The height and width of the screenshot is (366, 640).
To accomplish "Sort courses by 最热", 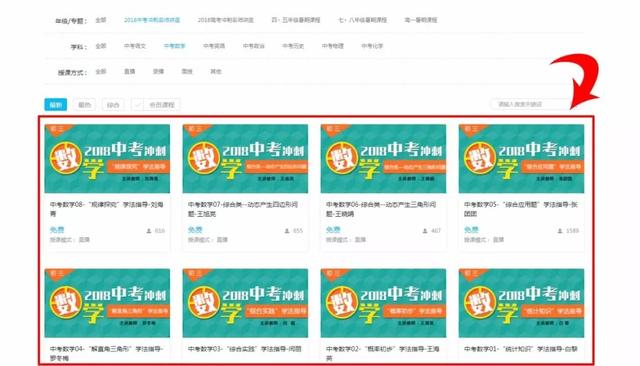I will click(x=84, y=105).
